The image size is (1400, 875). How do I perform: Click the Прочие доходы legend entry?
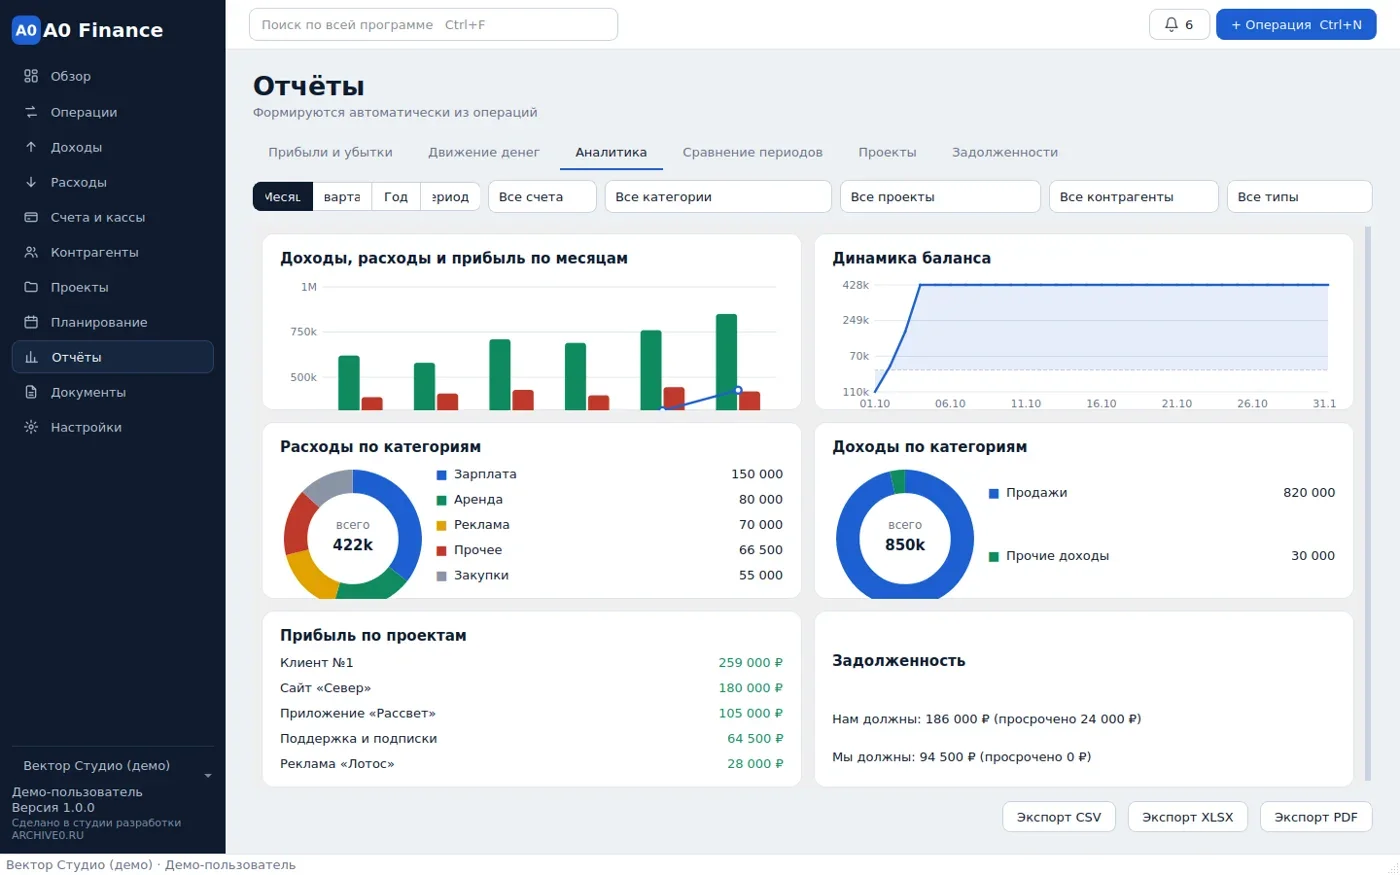click(x=1162, y=556)
